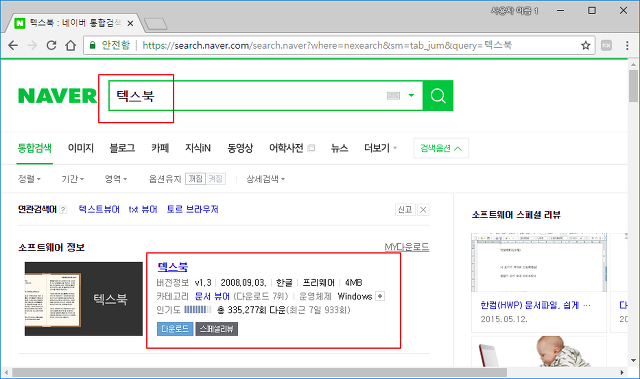Image resolution: width=640 pixels, height=379 pixels.
Task: Click the 연관검색어 help question mark icon
Action: (63, 210)
